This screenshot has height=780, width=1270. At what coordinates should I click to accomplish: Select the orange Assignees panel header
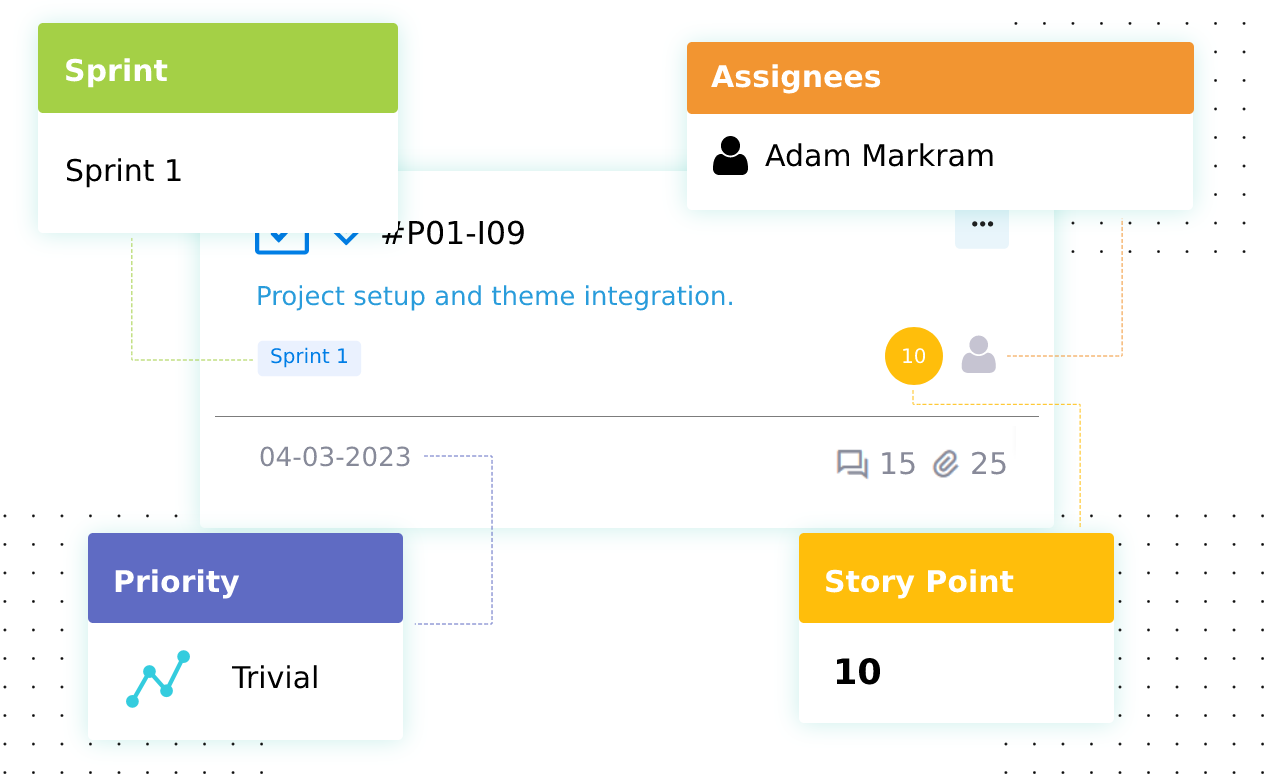[940, 78]
